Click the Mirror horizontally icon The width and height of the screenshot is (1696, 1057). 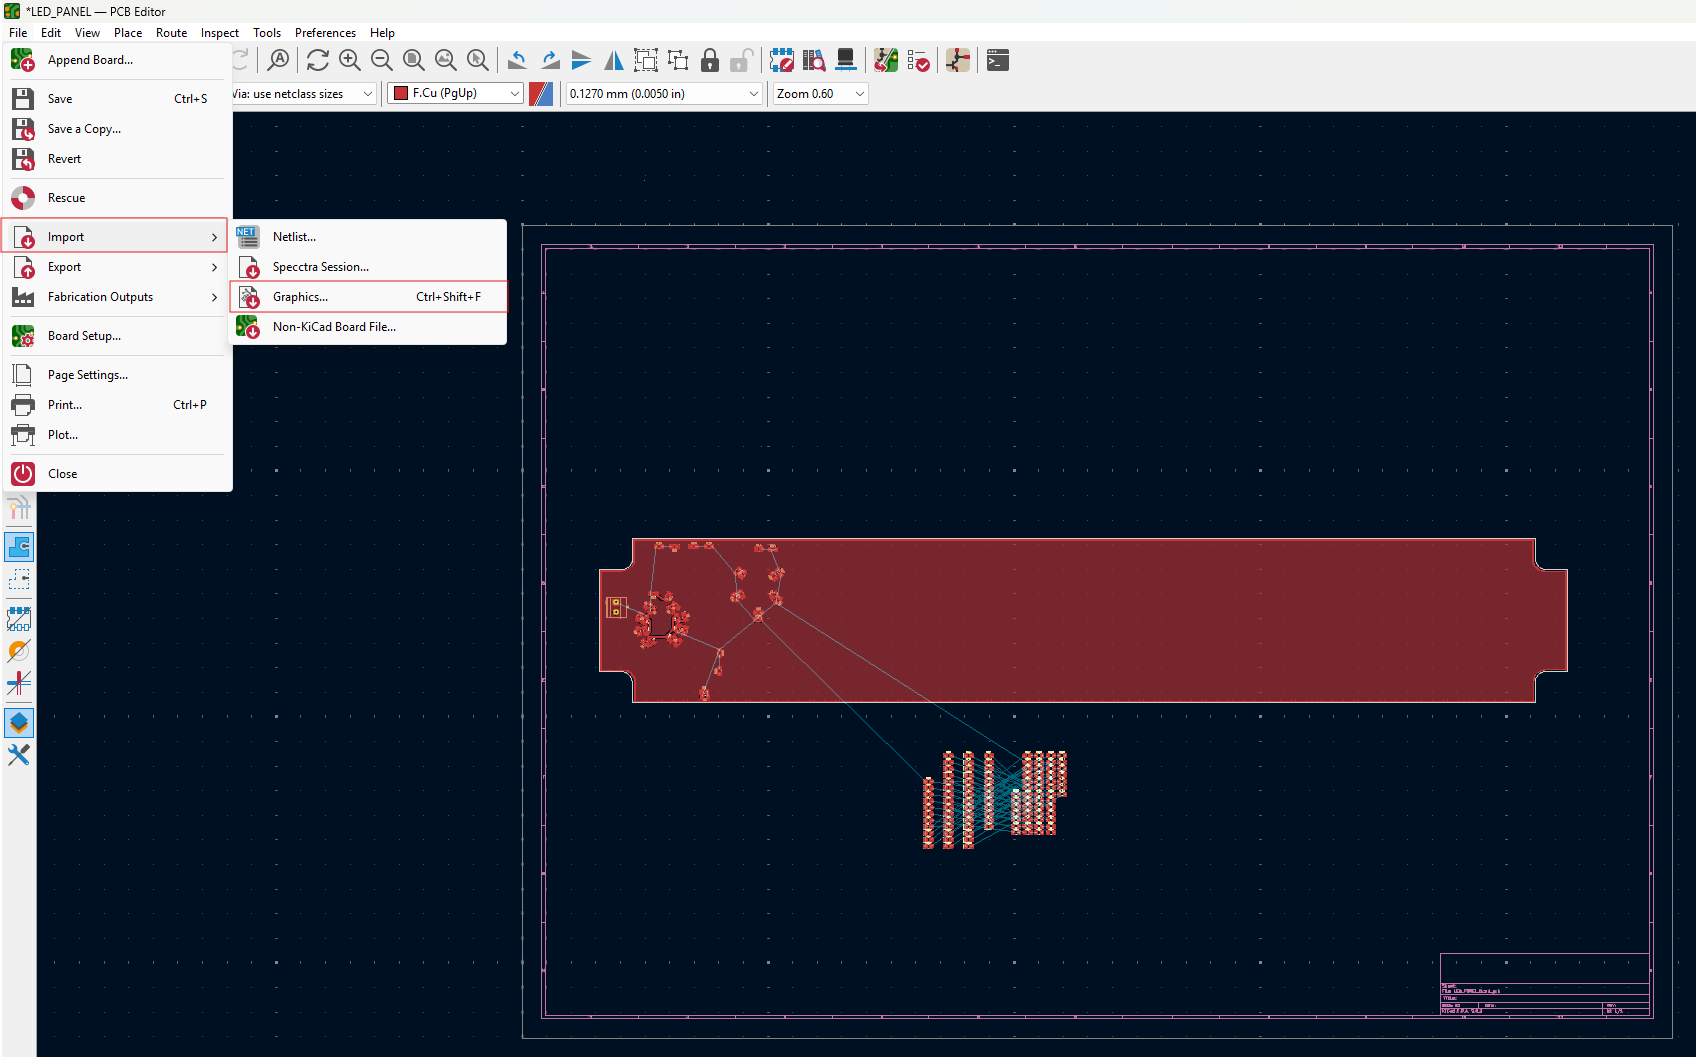(x=613, y=60)
